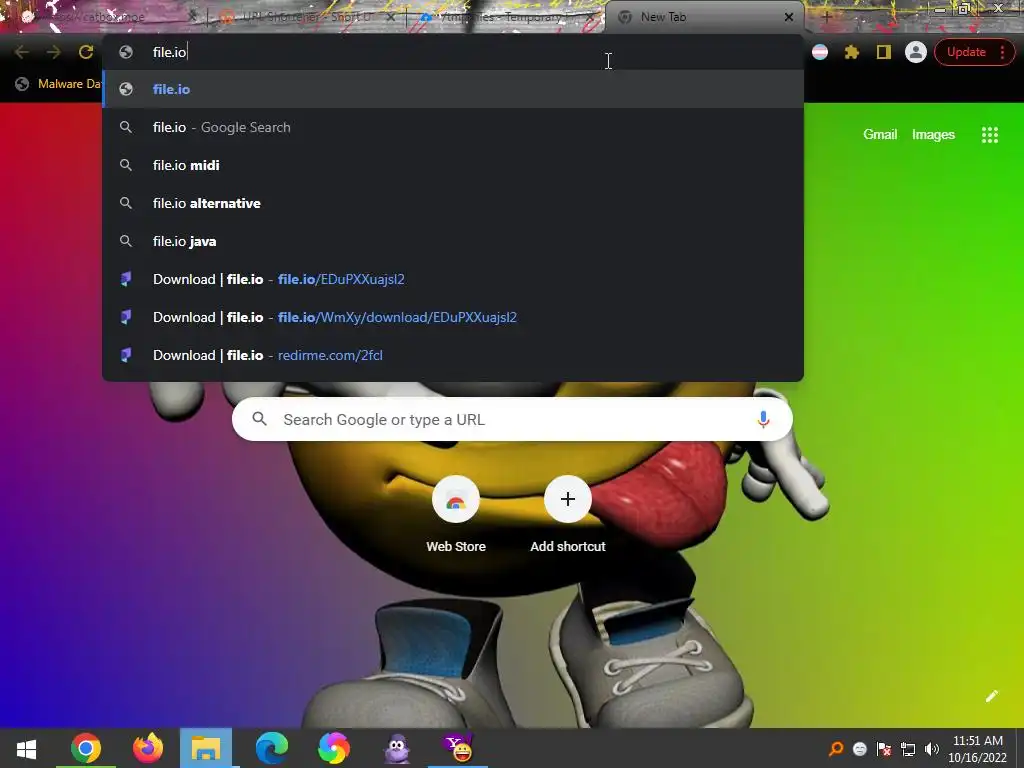Image resolution: width=1024 pixels, height=768 pixels.
Task: Open the Google apps grid
Action: [x=989, y=135]
